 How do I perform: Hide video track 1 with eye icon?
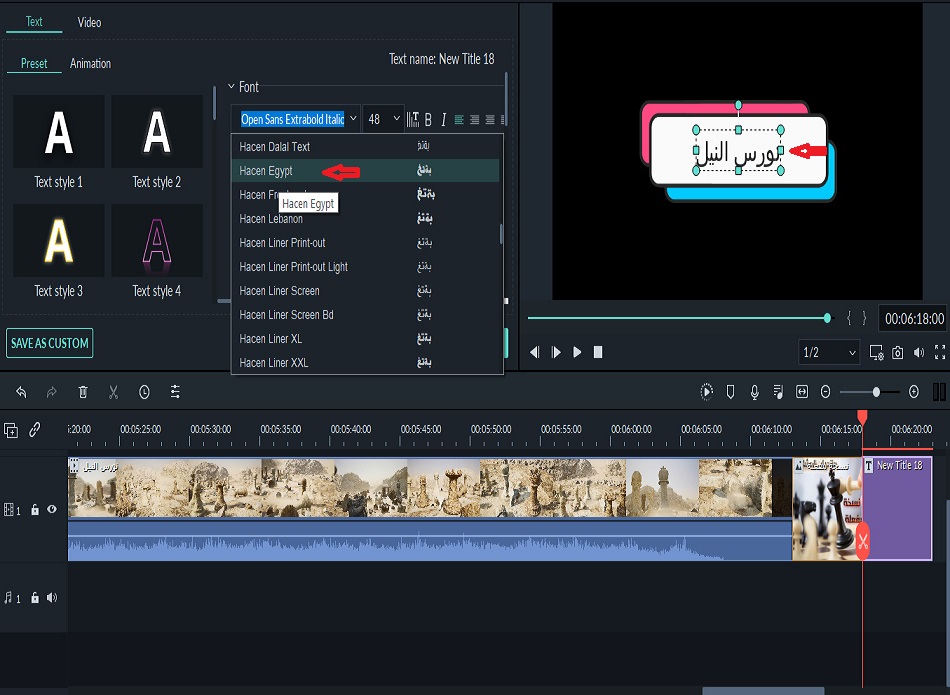point(52,510)
